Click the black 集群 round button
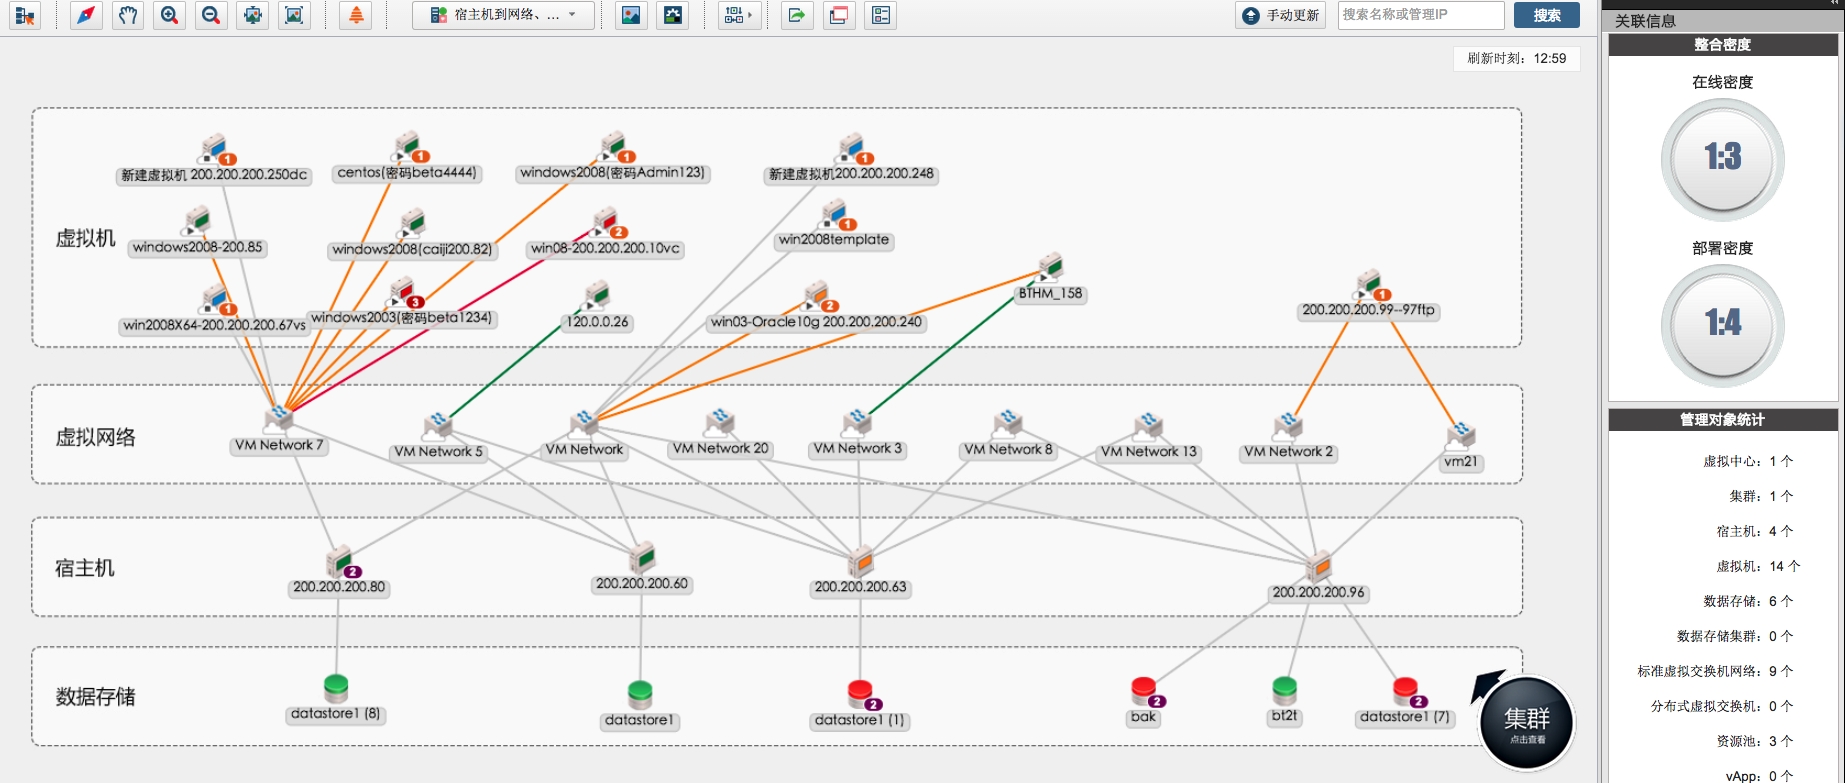 [1526, 722]
